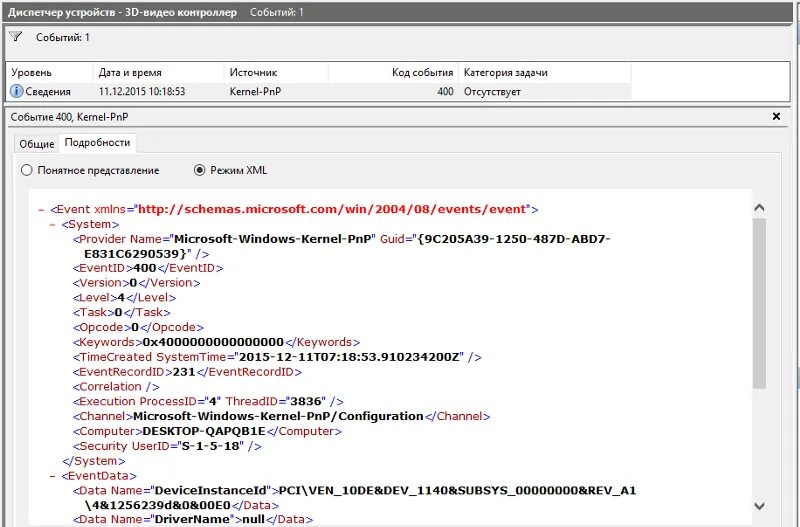Viewport: 800px width, 527px height.
Task: Click the Событие 400, Kernel-PnP header
Action: coord(69,117)
